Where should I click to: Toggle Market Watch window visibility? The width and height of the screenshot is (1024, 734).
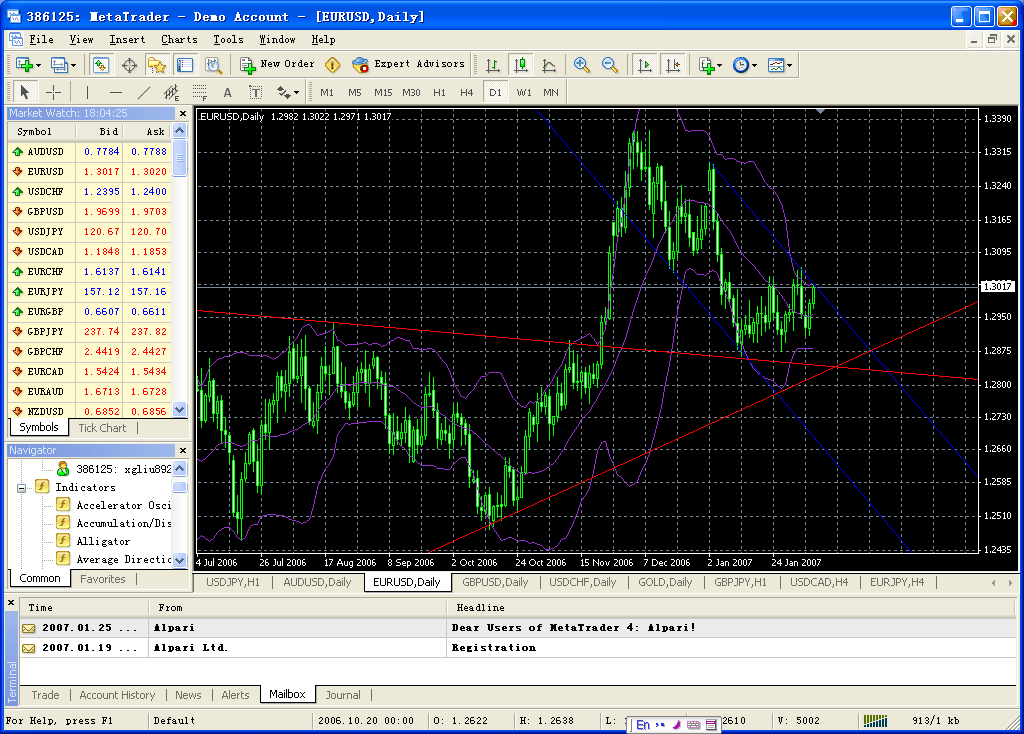(x=101, y=65)
